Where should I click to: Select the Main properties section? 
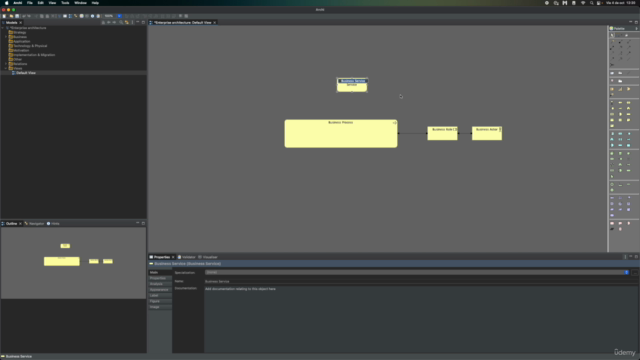pyautogui.click(x=160, y=272)
